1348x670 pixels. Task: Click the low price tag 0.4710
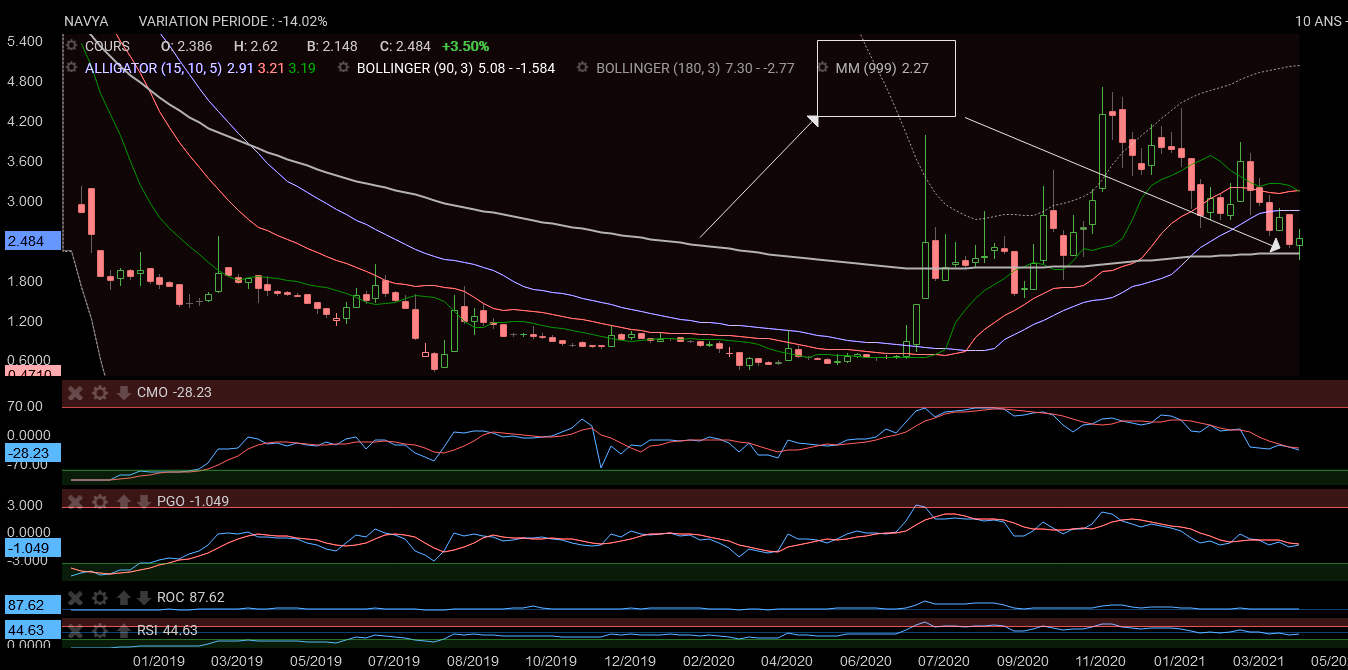click(x=31, y=373)
